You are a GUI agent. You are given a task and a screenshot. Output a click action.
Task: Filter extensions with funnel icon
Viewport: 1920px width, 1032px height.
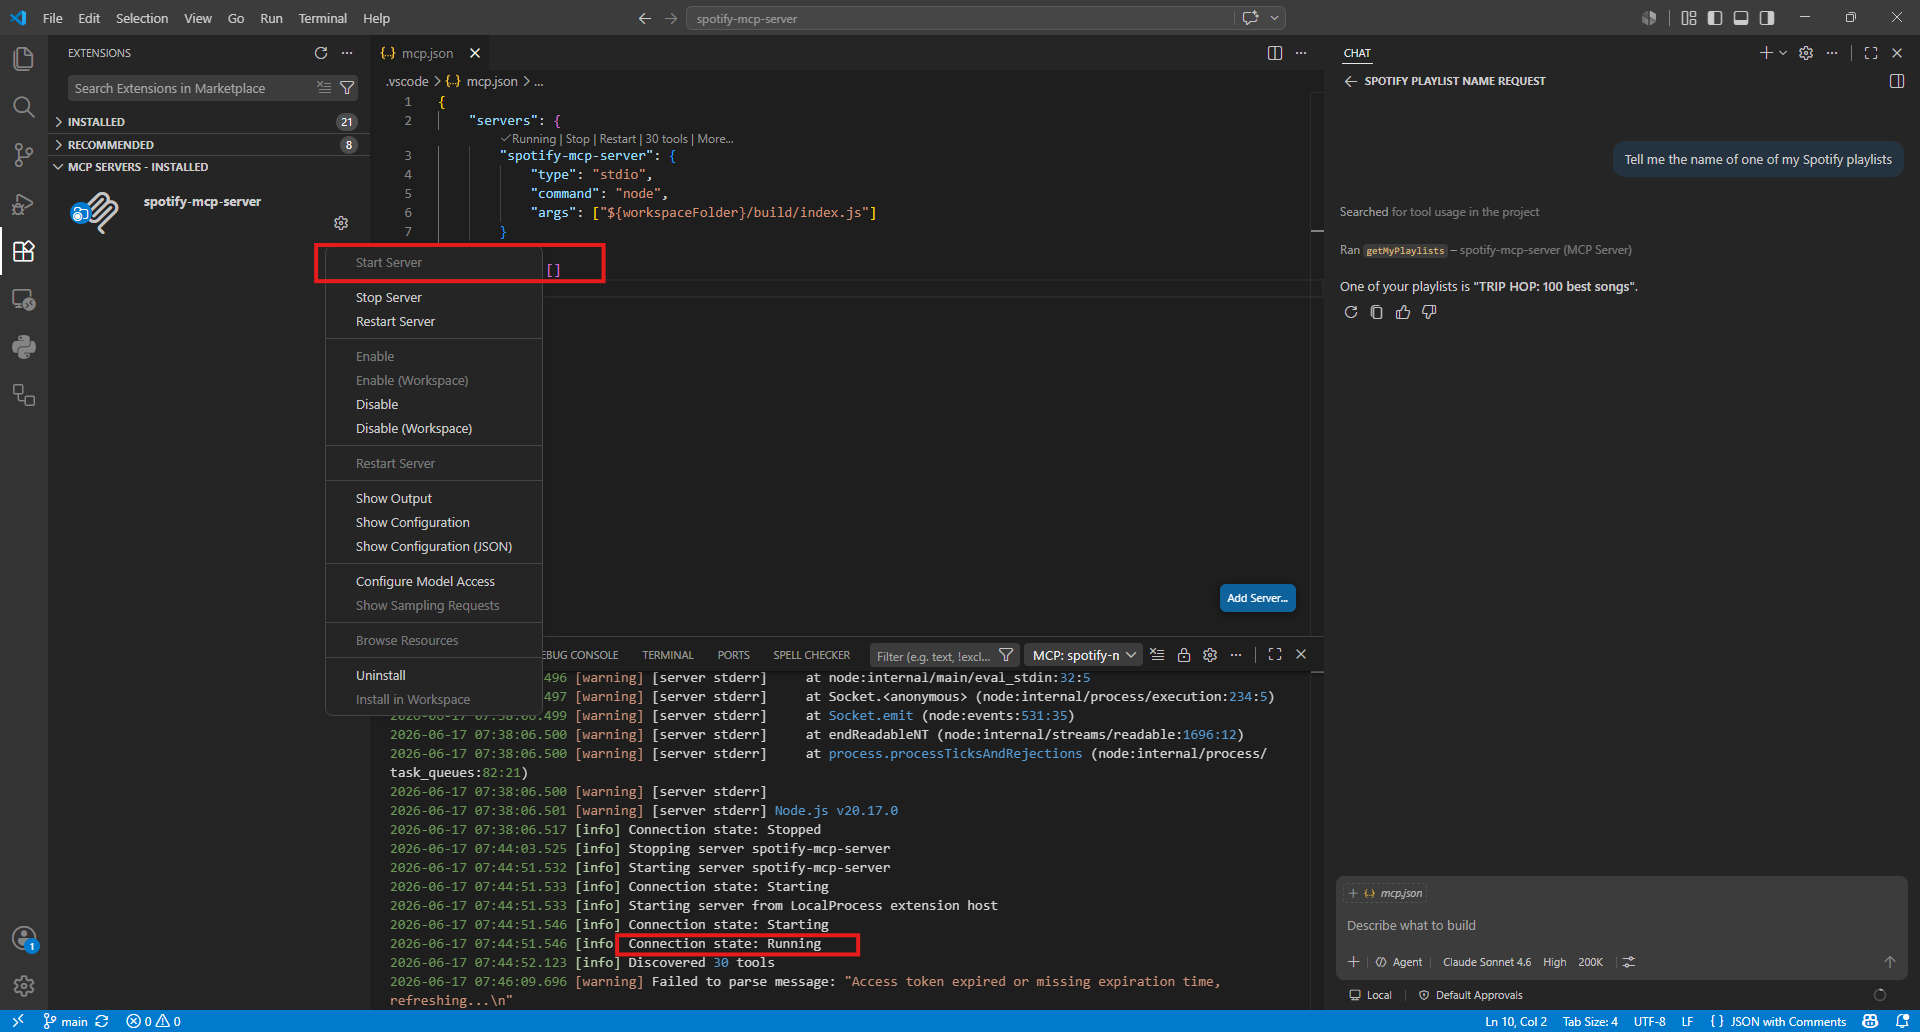click(x=347, y=88)
